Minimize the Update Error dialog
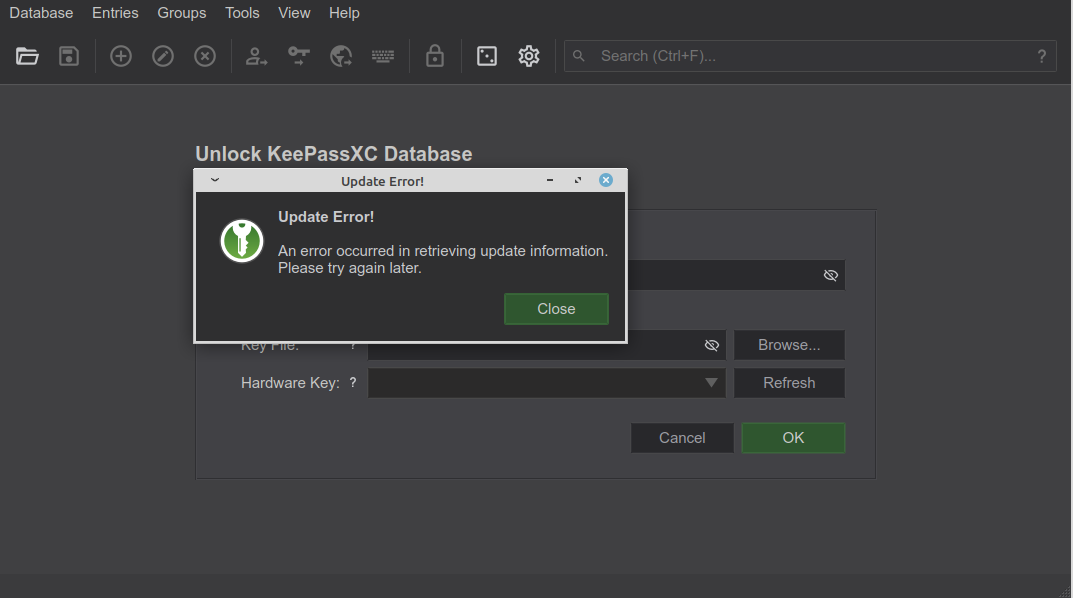This screenshot has height=598, width=1073. tap(550, 180)
